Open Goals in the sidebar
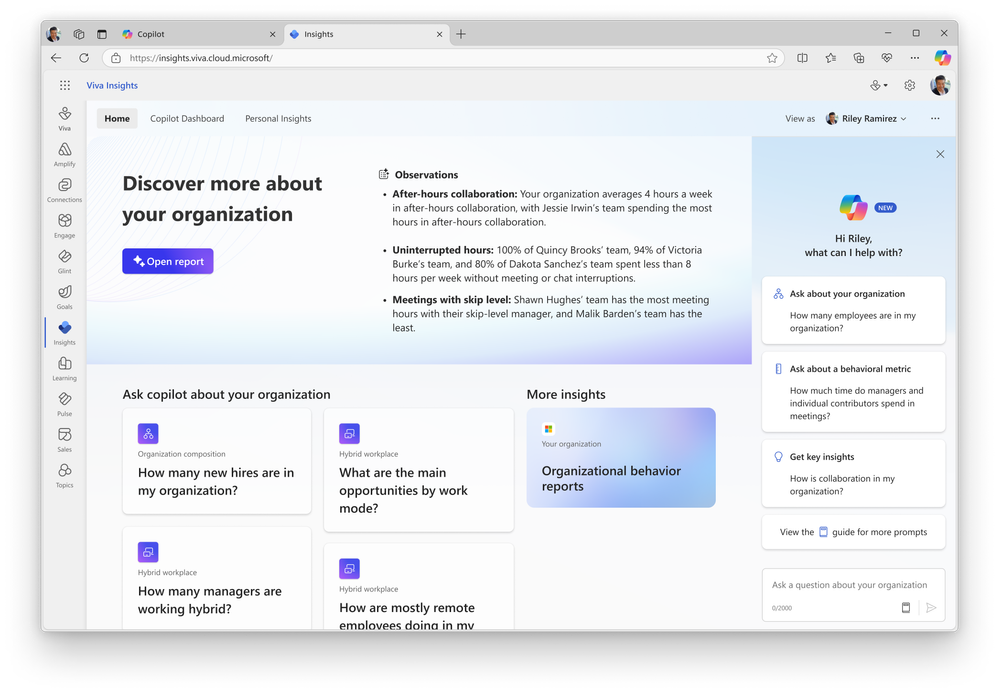The height and width of the screenshot is (693, 999). pos(64,297)
